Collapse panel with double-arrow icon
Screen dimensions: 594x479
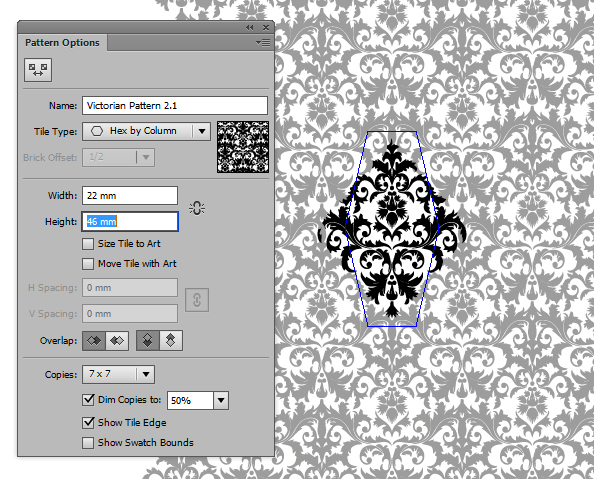249,27
